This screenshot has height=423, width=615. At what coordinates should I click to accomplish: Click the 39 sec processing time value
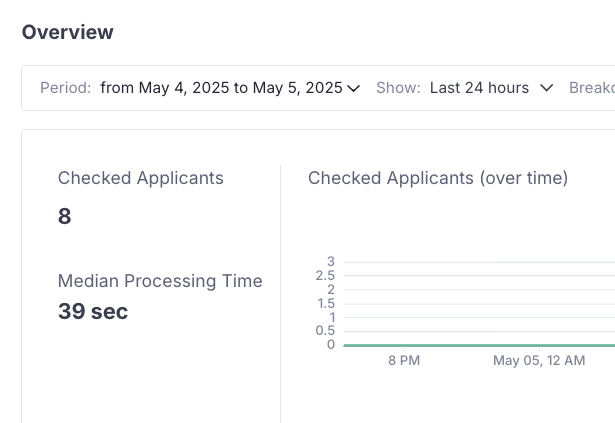93,312
